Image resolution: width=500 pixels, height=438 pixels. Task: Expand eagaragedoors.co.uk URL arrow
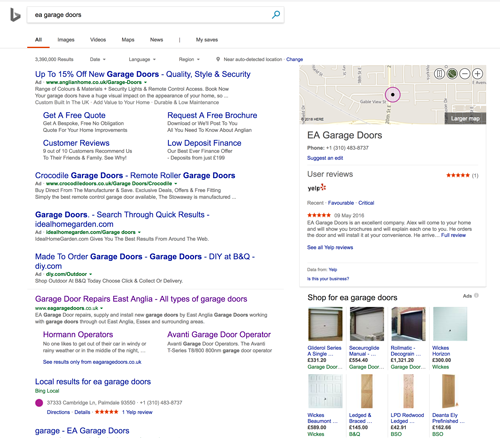(x=101, y=308)
